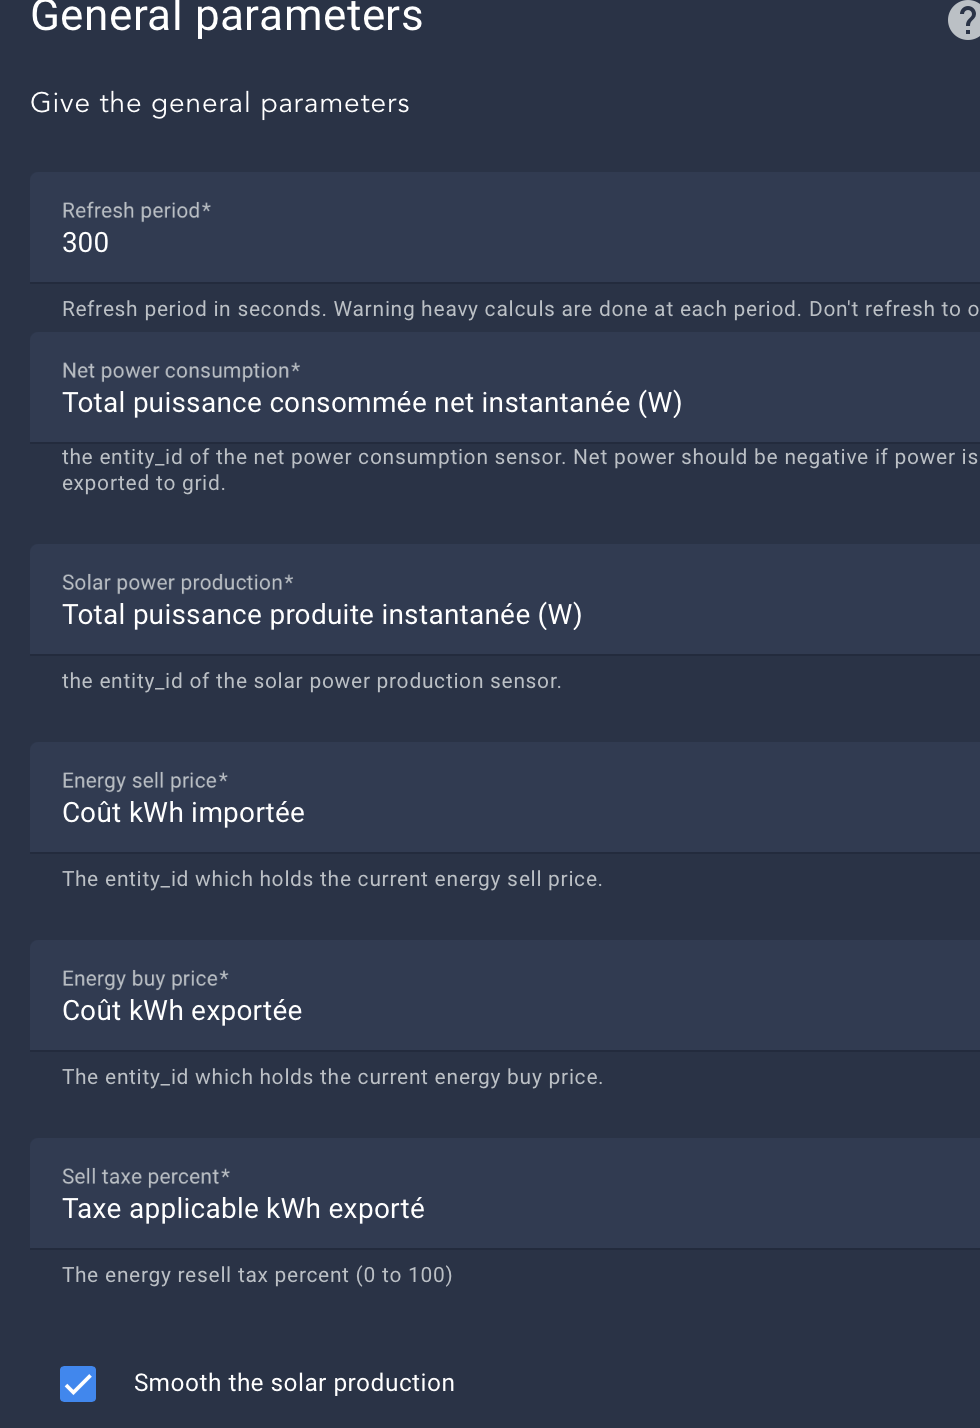Click the current energy sell price description

point(332,879)
